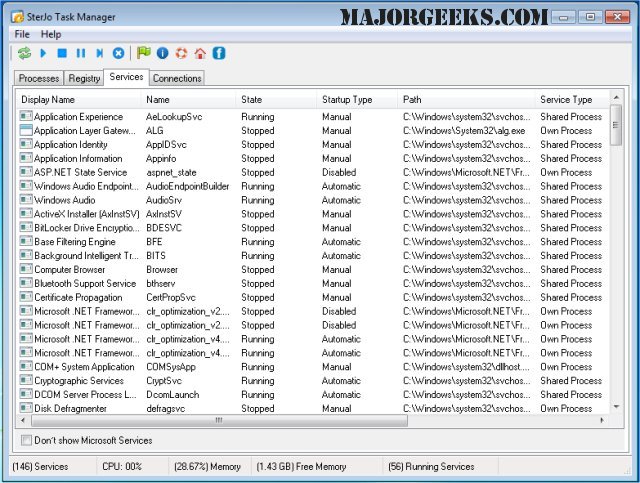Viewport: 640px width, 483px height.
Task: Click the (56) Running Services entry
Action: point(431,466)
